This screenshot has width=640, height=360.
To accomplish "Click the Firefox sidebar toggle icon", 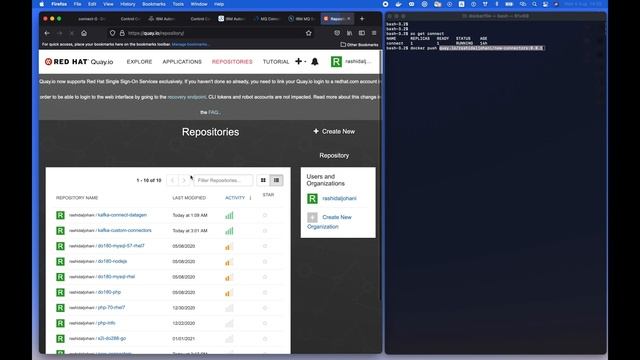I will coord(362,33).
